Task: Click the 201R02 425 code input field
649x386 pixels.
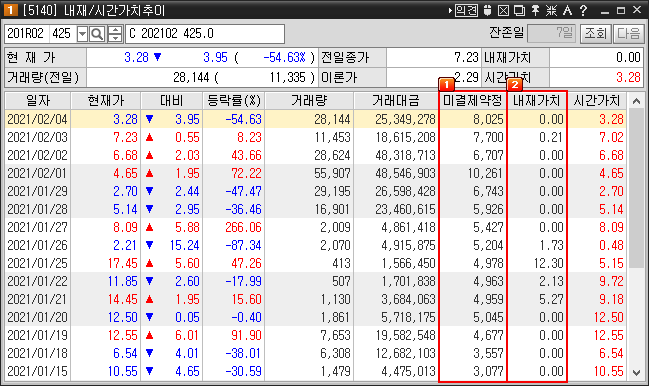Action: (x=41, y=34)
